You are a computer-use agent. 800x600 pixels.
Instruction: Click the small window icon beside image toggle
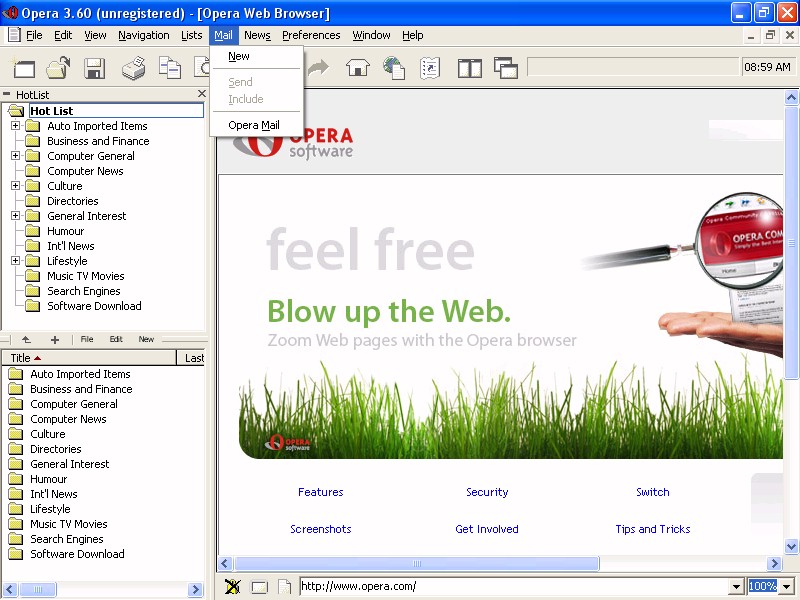tap(259, 587)
